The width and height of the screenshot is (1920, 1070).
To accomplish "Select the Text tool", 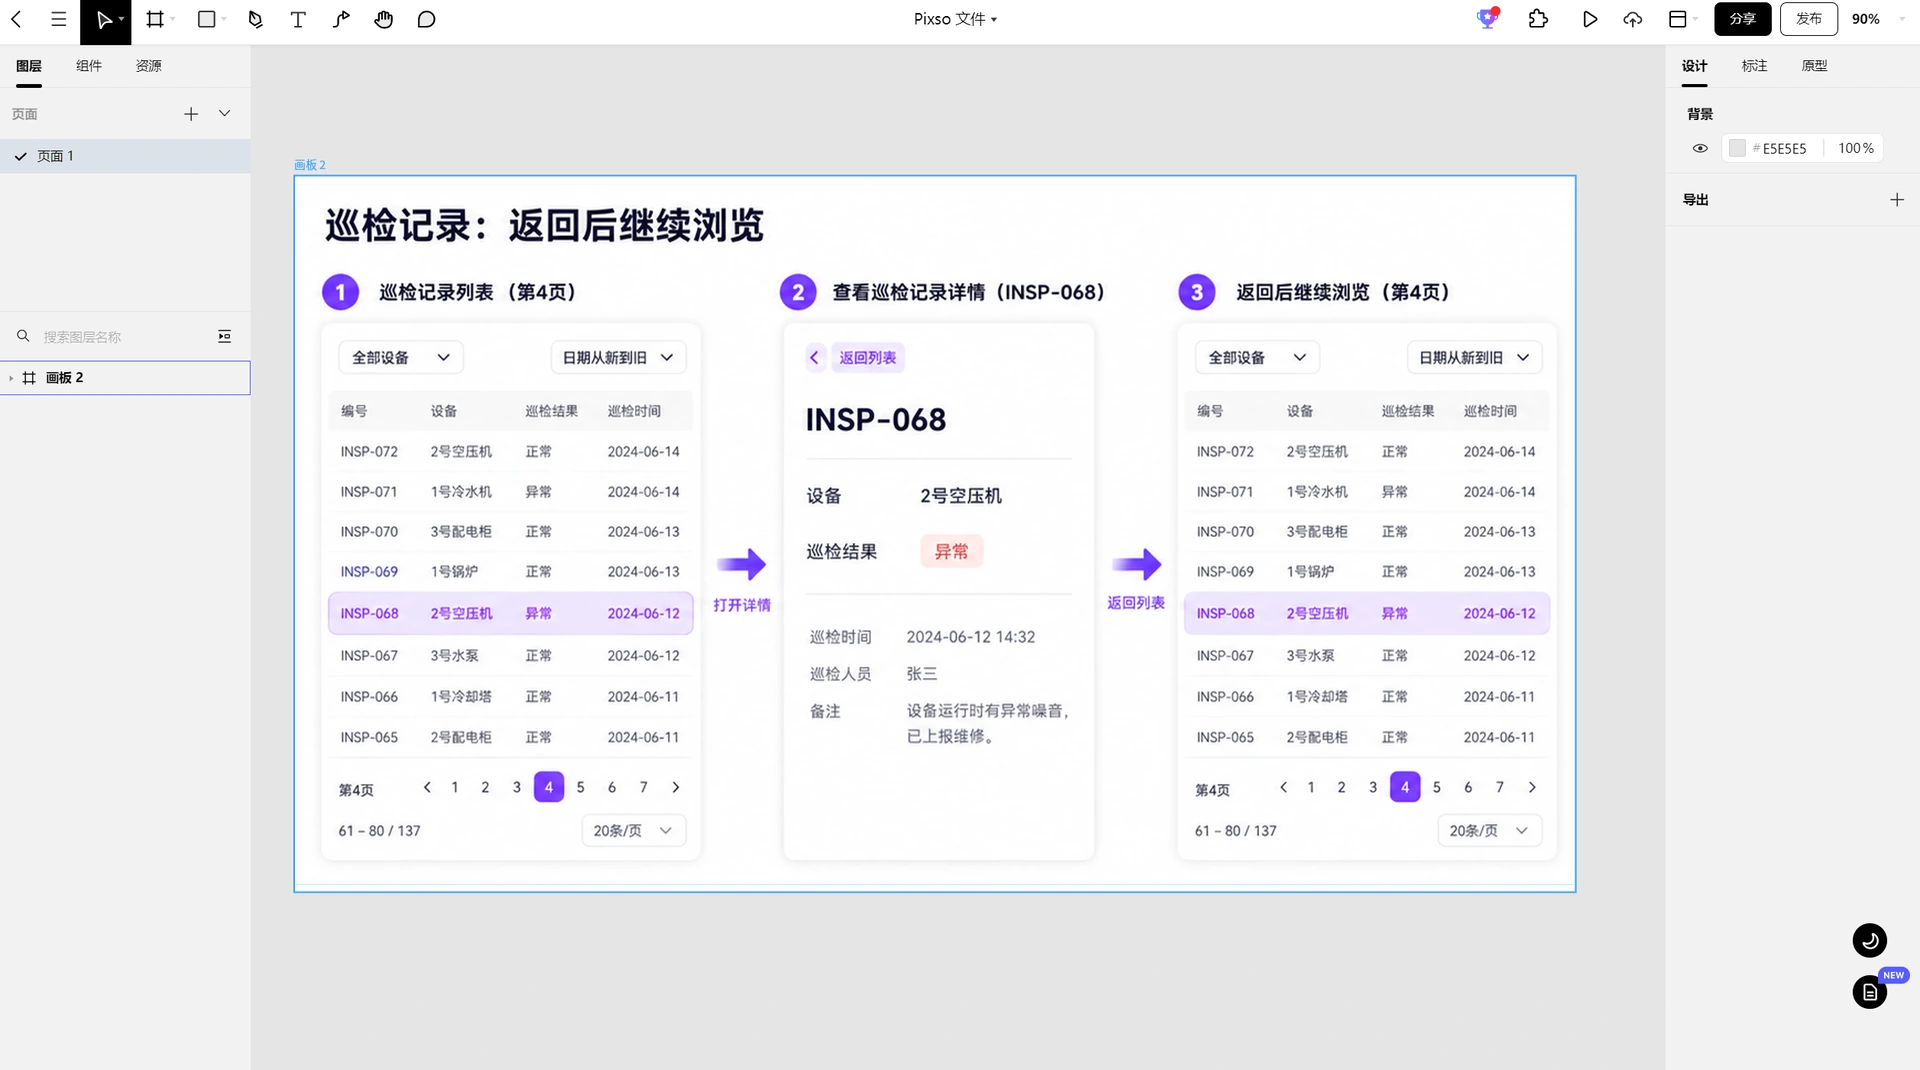I will 298,19.
